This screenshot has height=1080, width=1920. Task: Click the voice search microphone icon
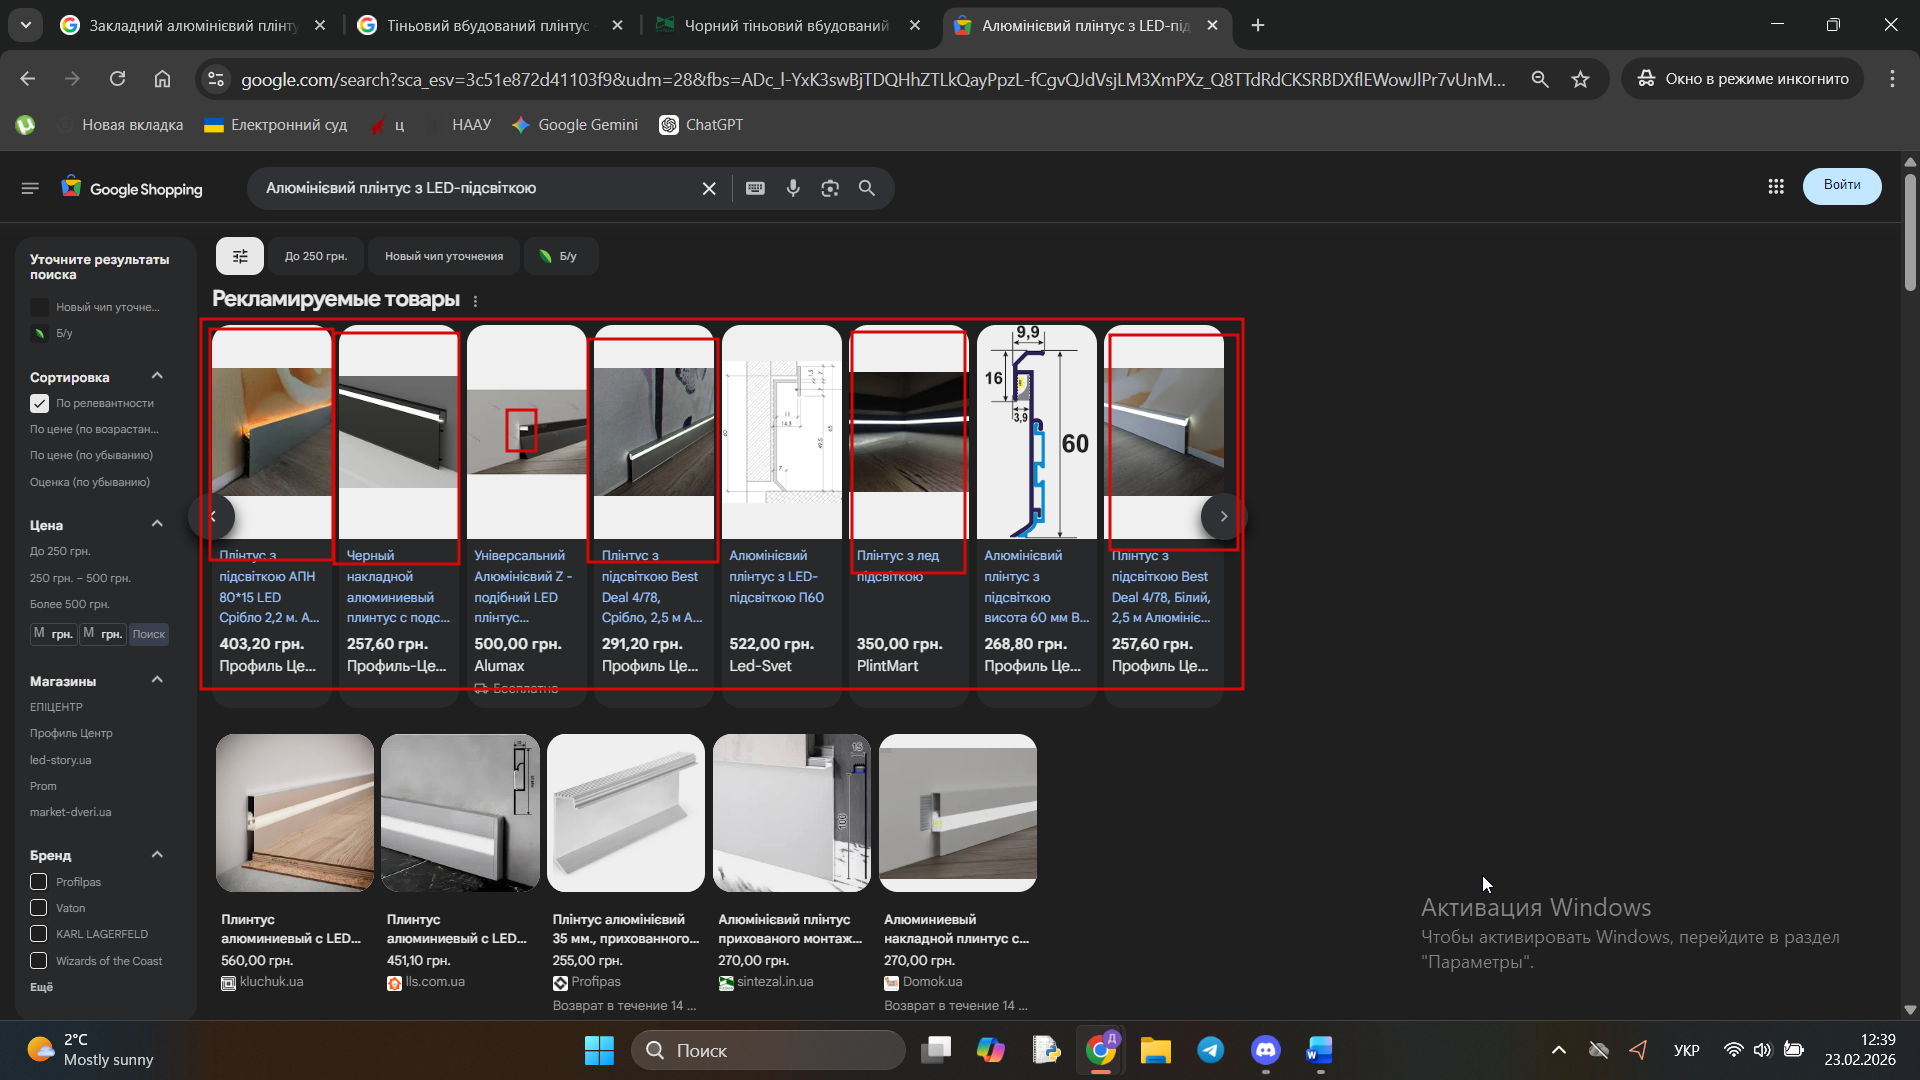[793, 188]
